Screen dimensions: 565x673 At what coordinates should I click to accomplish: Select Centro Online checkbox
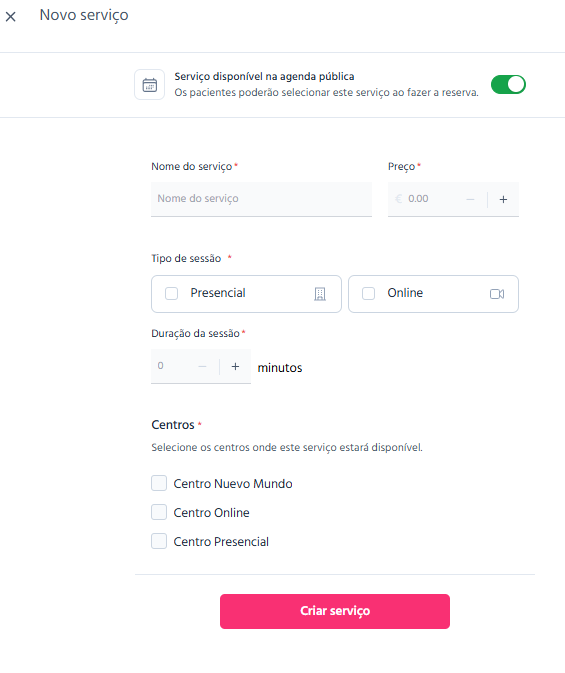159,512
